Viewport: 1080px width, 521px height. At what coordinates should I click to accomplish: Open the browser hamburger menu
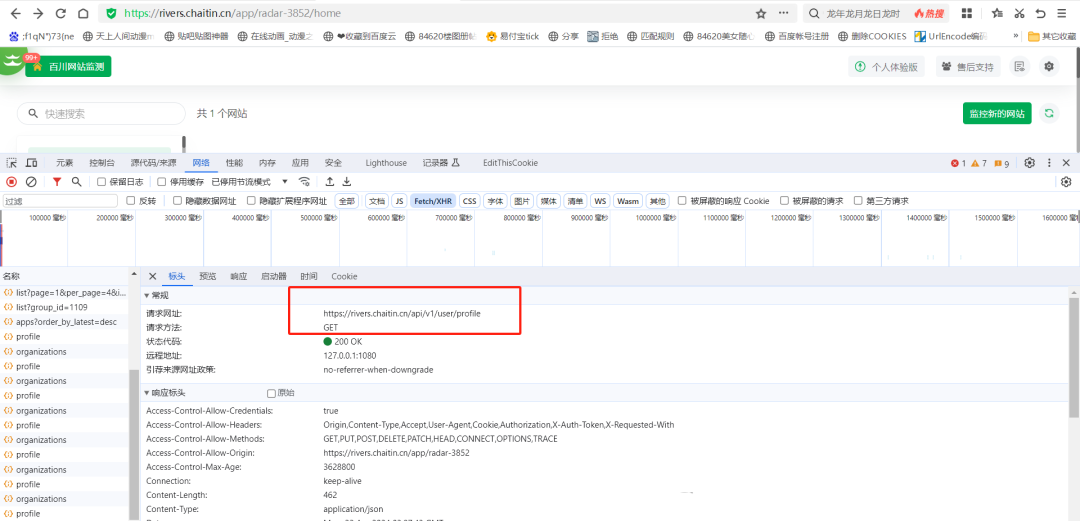[x=1063, y=13]
